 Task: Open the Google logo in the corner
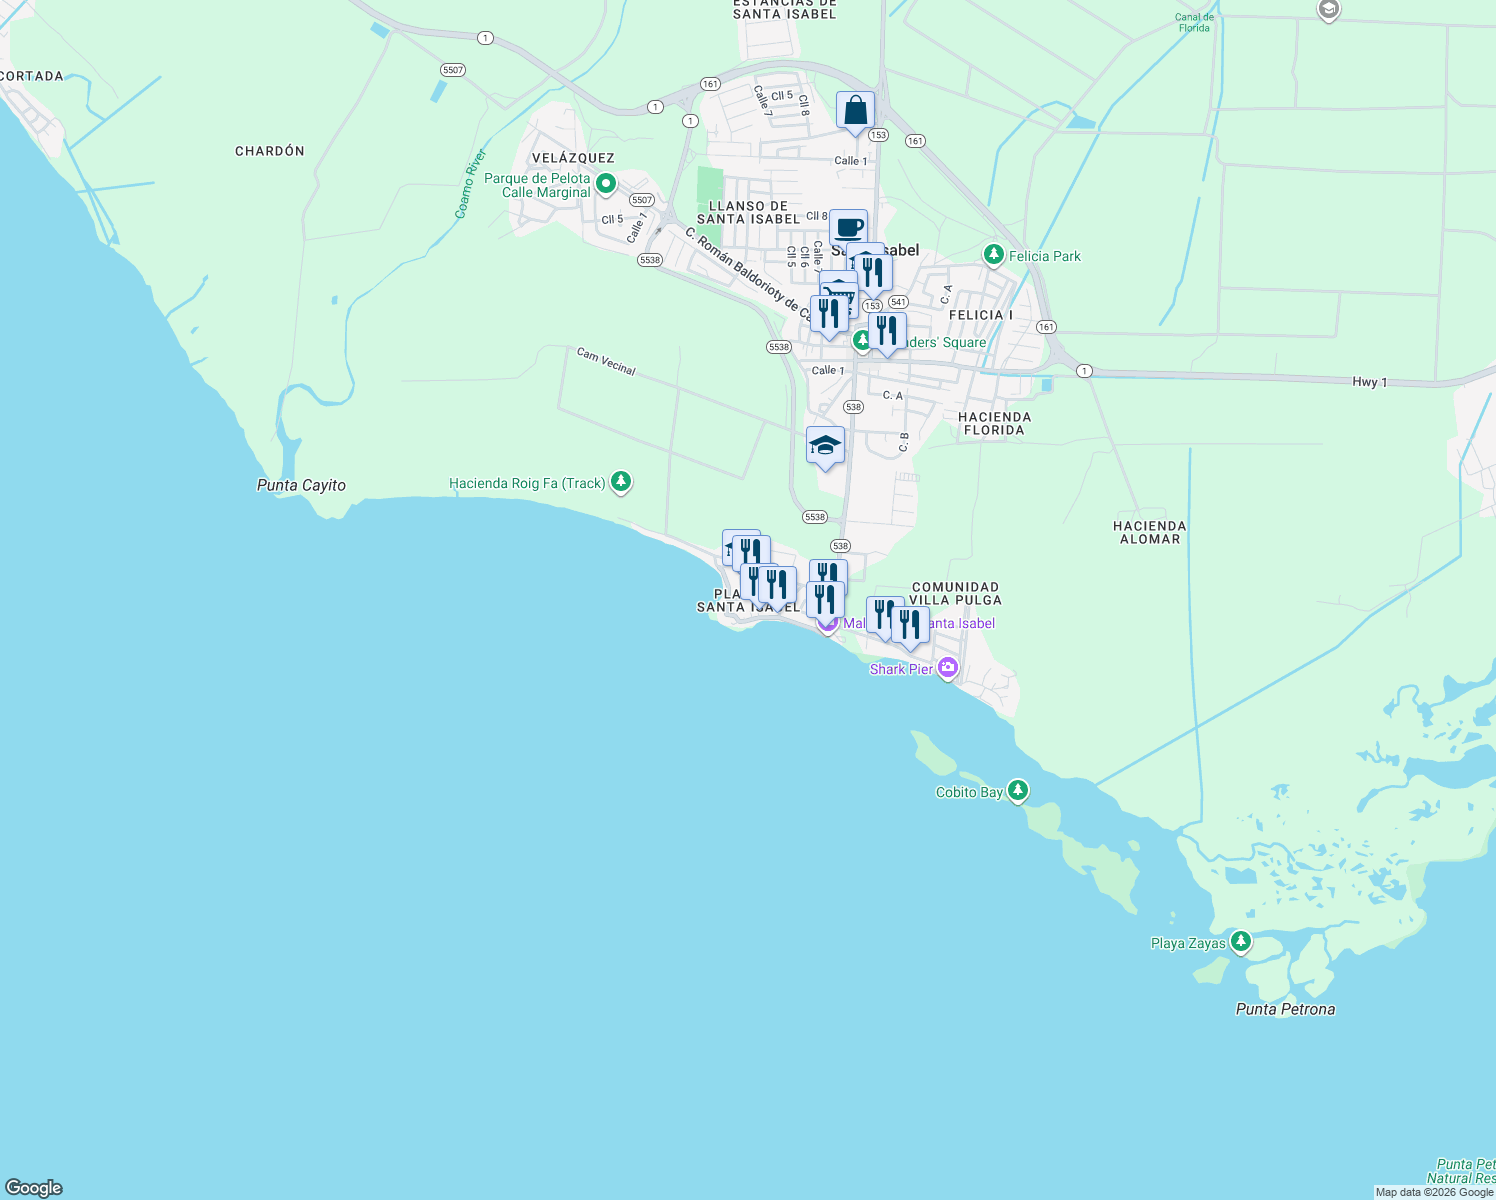[32, 1188]
